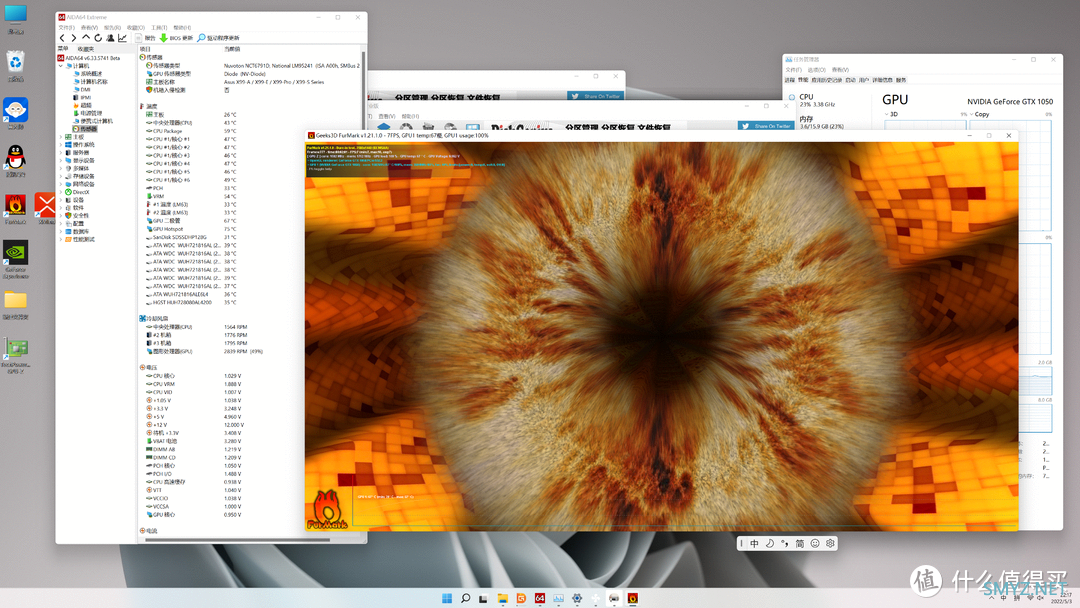
Task: Click AIDA64 forward arrow icon
Action: tap(74, 38)
